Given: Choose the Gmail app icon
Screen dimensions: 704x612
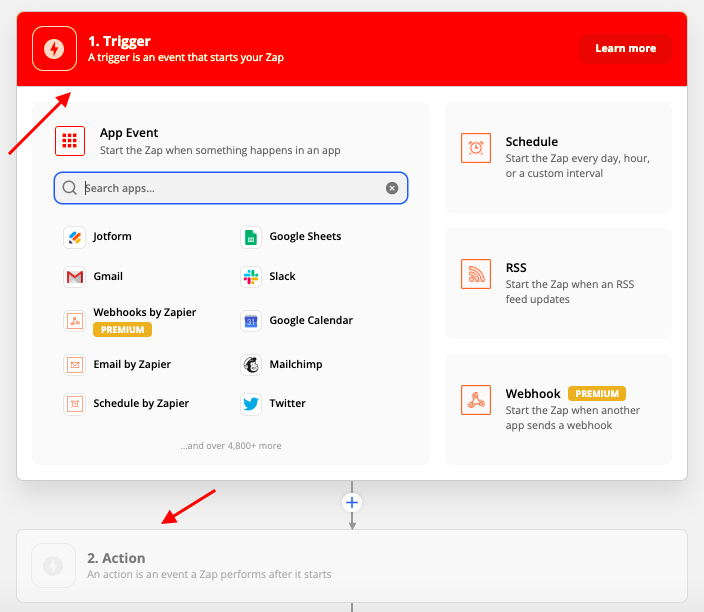Looking at the screenshot, I should point(75,277).
